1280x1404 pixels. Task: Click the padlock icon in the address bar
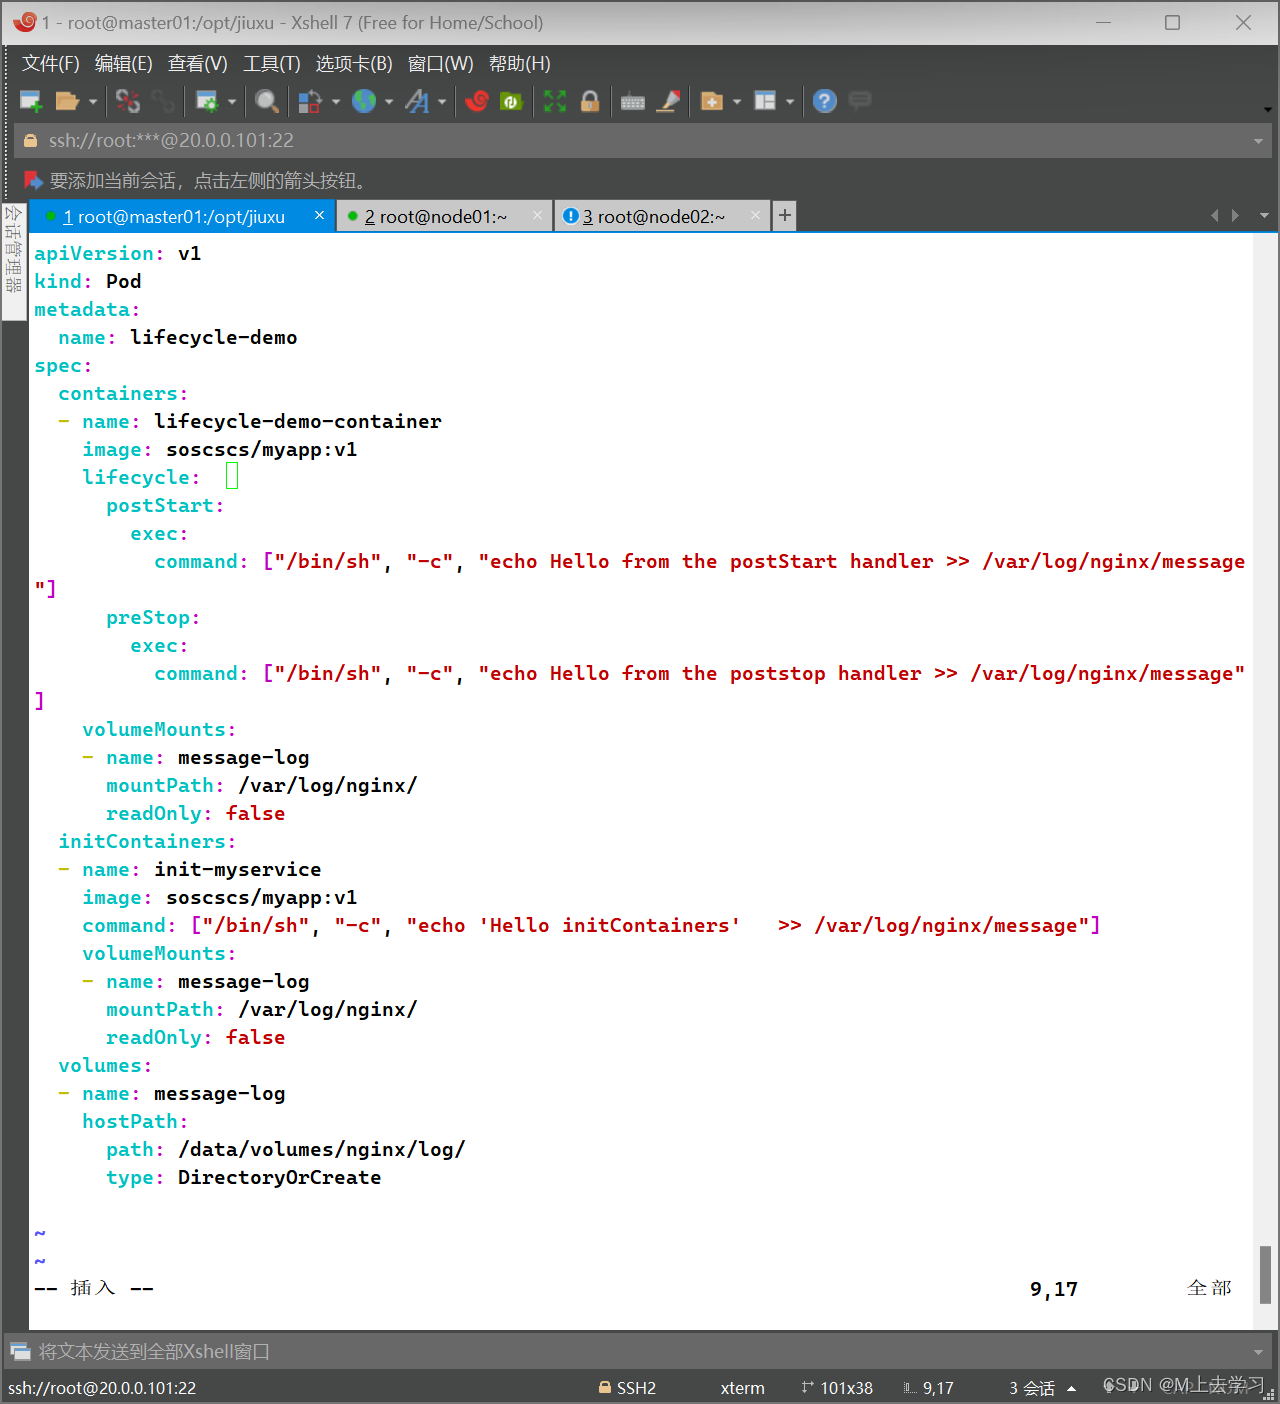(x=30, y=141)
